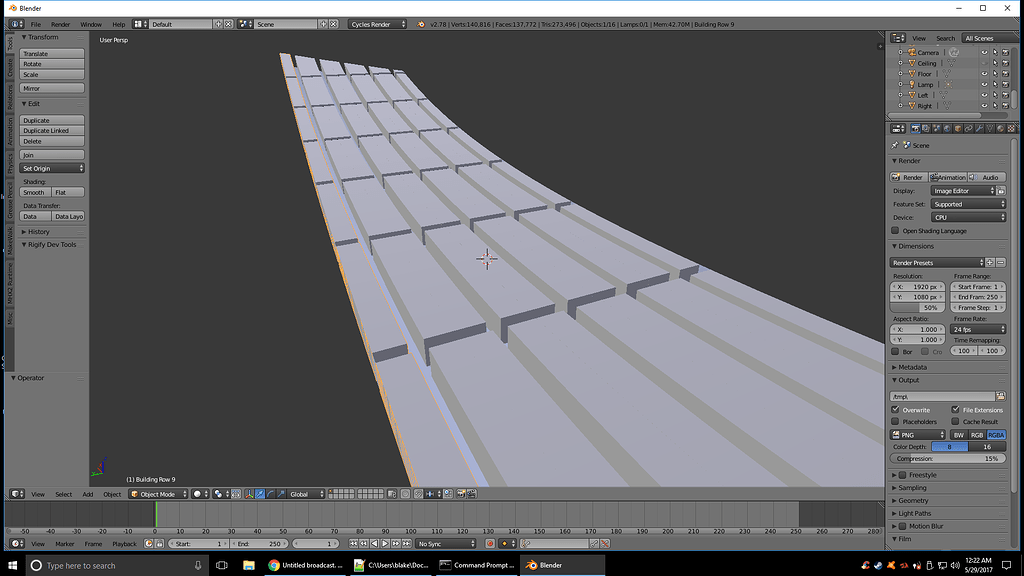Toggle visibility eye for Camera in outliner
Screen dimensions: 1024x576
[984, 52]
